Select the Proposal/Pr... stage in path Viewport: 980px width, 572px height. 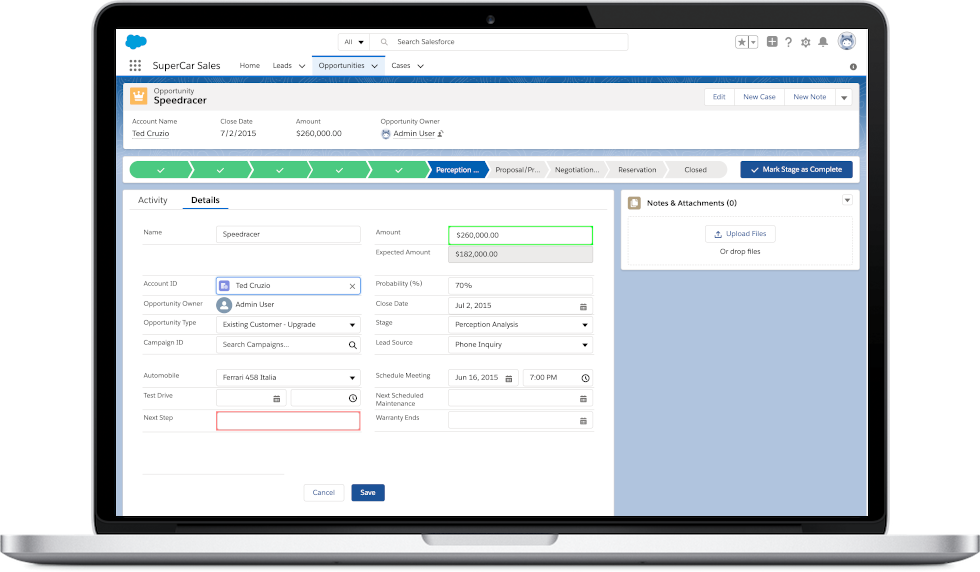coord(518,169)
